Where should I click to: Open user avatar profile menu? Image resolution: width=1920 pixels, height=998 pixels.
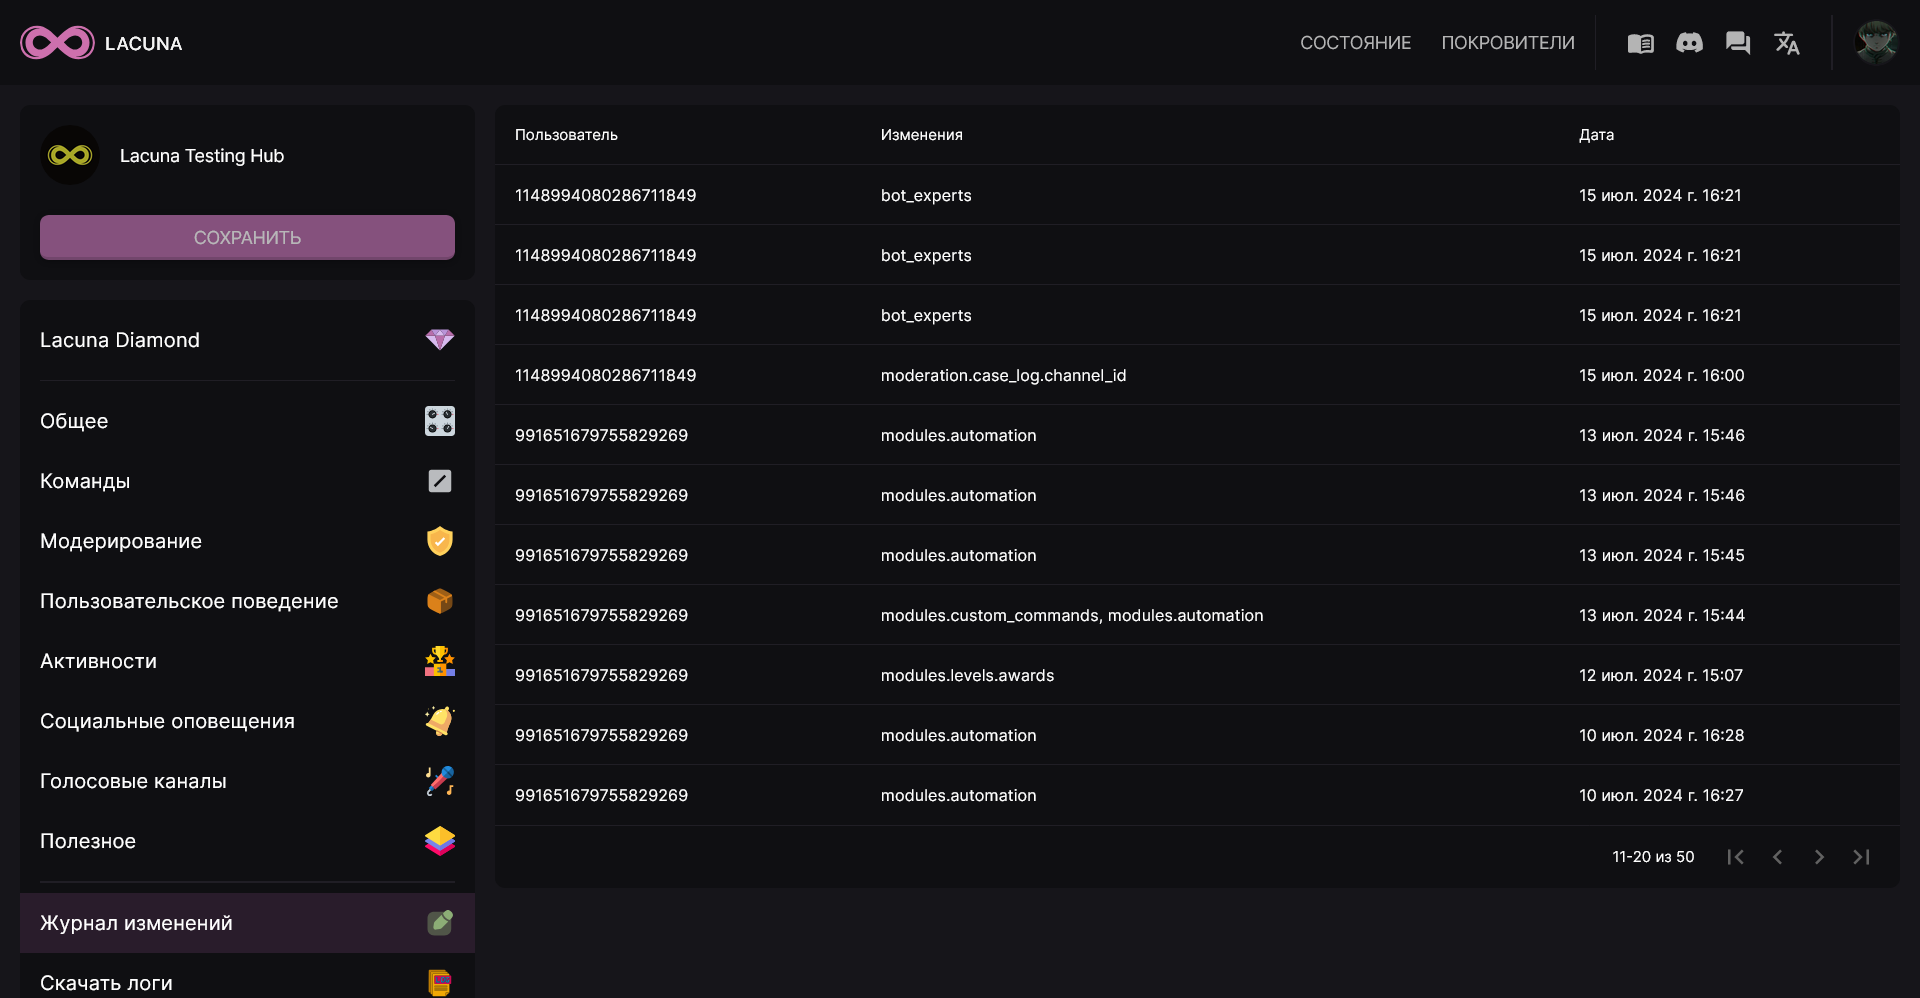point(1876,43)
